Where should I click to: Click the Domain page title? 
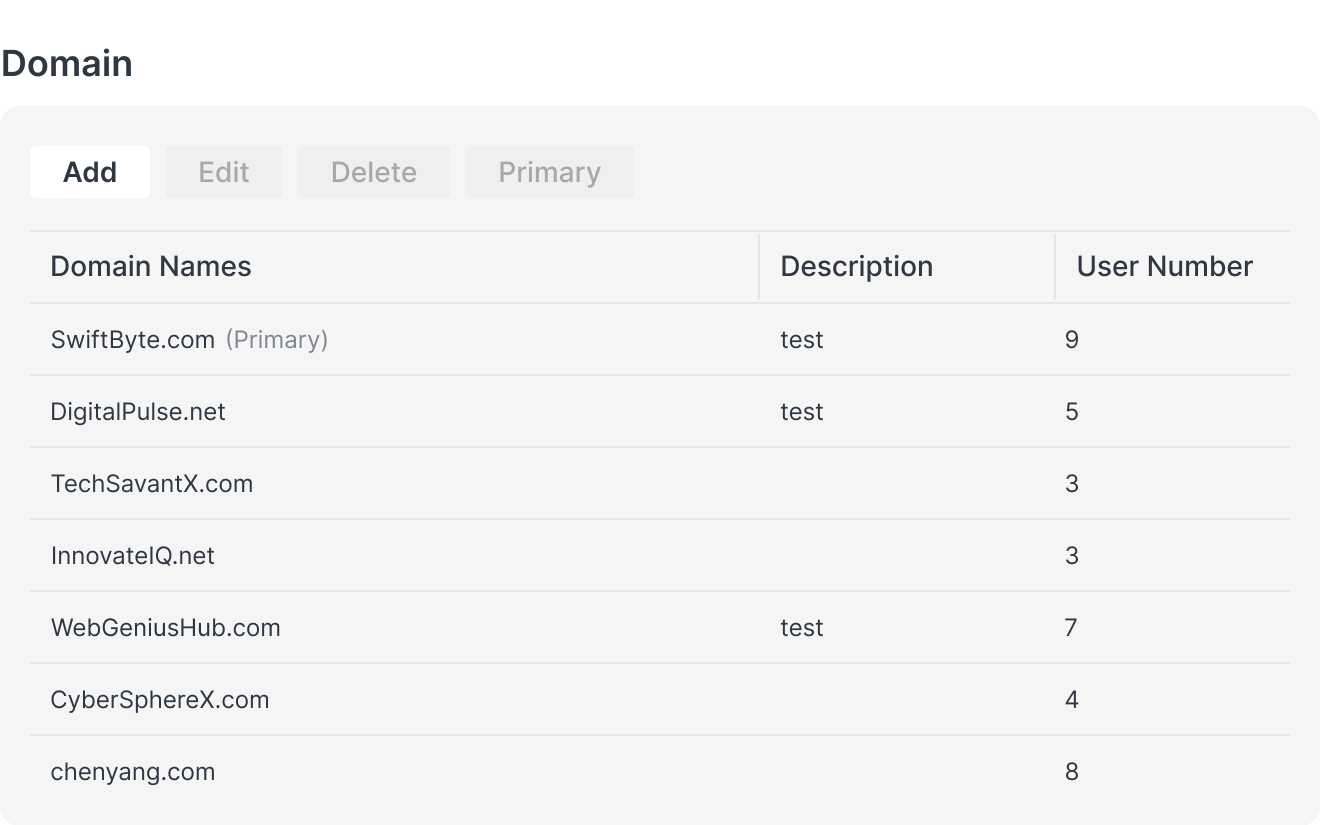pos(67,62)
